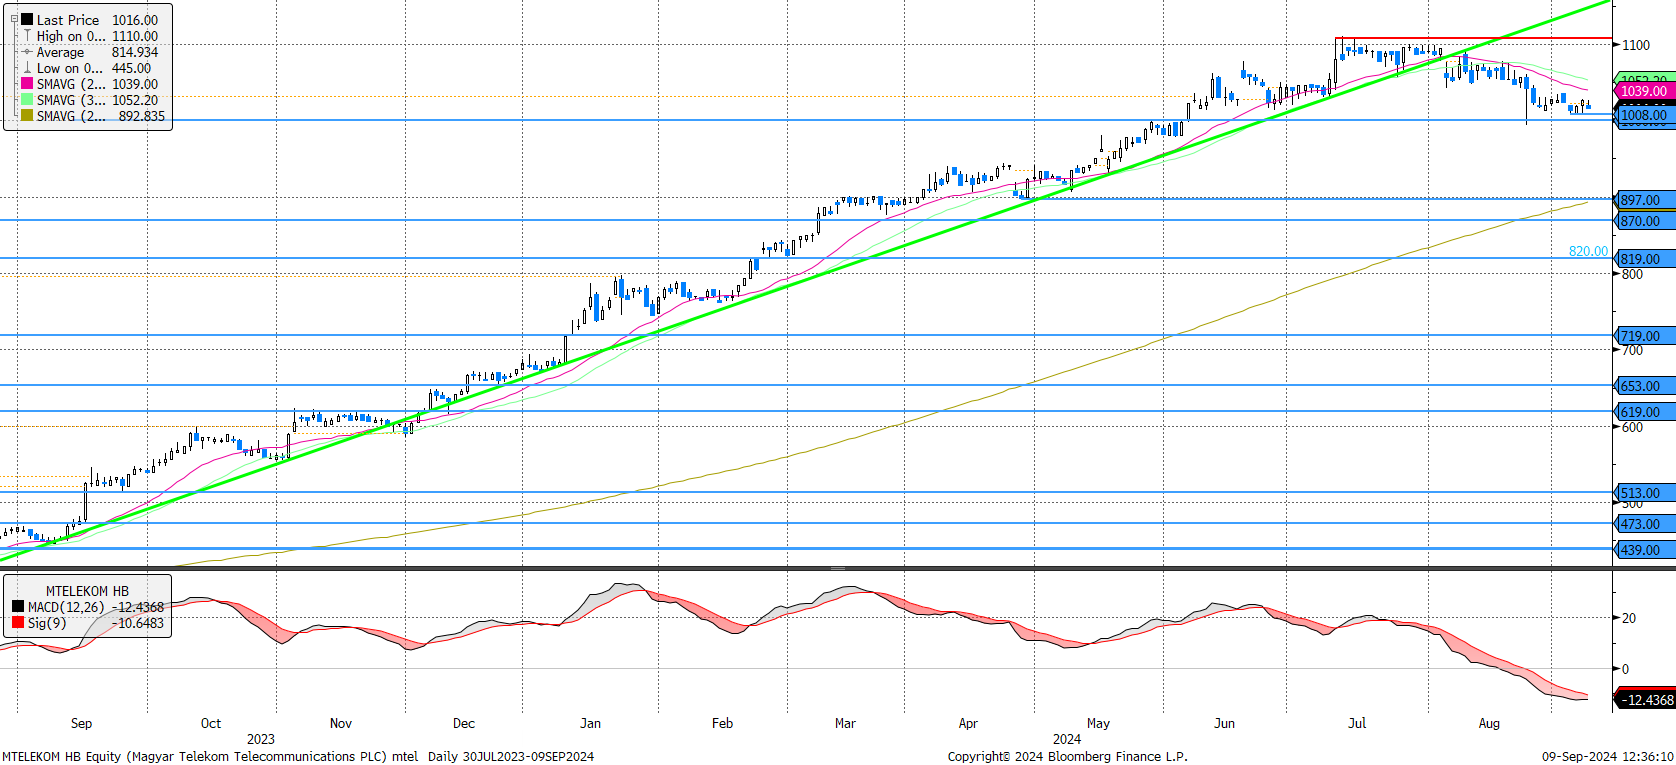Click the 20 label on MACD axis
The height and width of the screenshot is (765, 1676).
coord(1629,618)
